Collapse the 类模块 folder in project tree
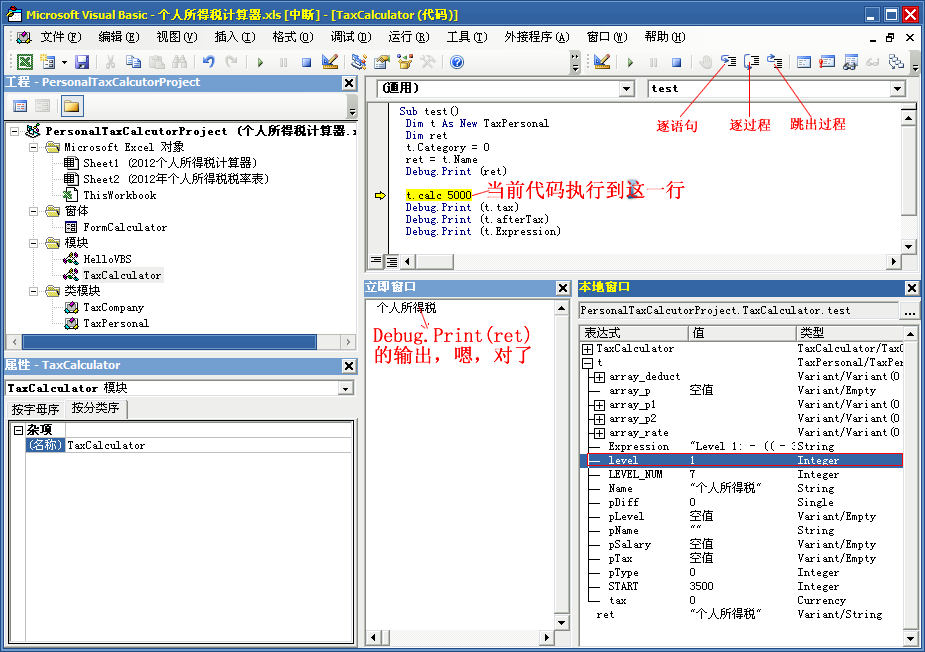The height and width of the screenshot is (652, 925). tap(36, 291)
